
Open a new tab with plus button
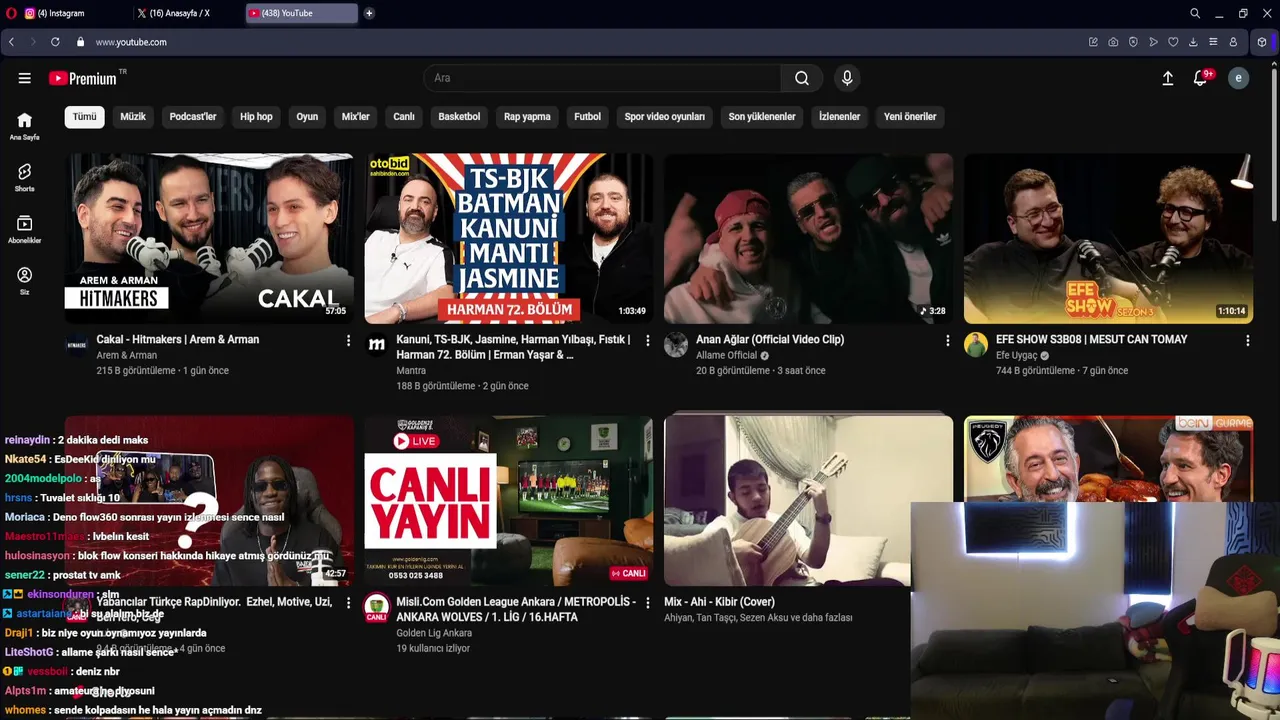coord(369,13)
